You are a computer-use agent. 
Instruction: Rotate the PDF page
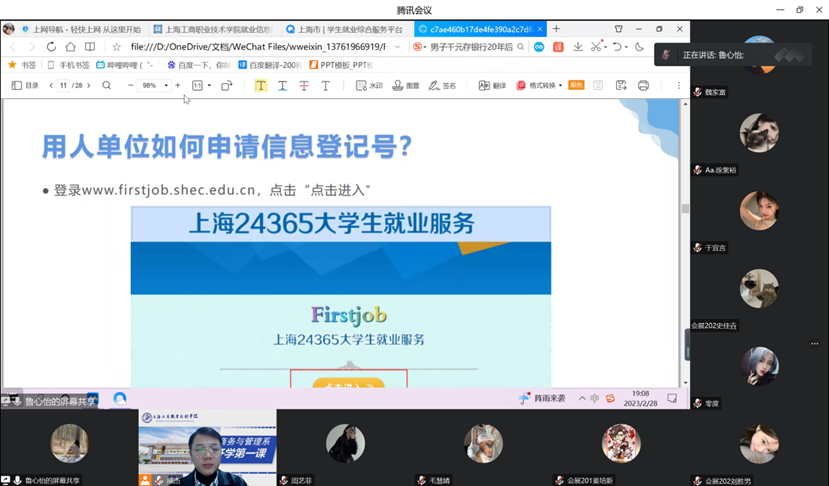pyautogui.click(x=226, y=86)
